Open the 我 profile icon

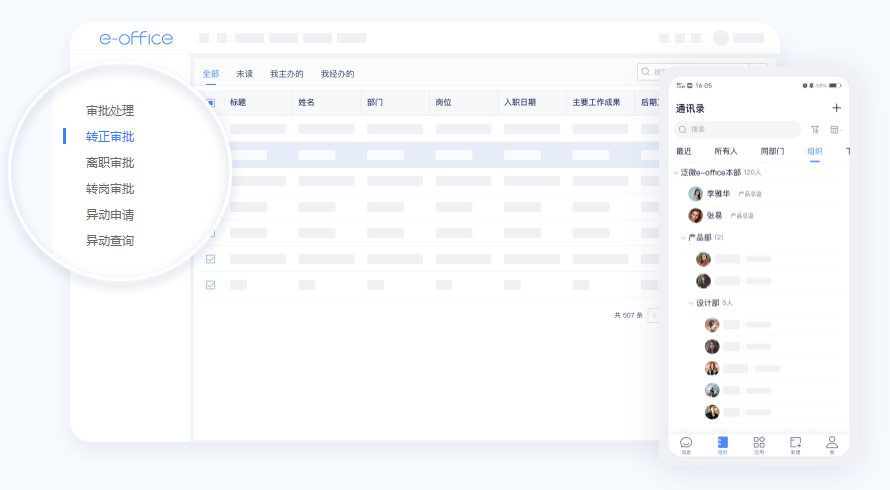(831, 443)
